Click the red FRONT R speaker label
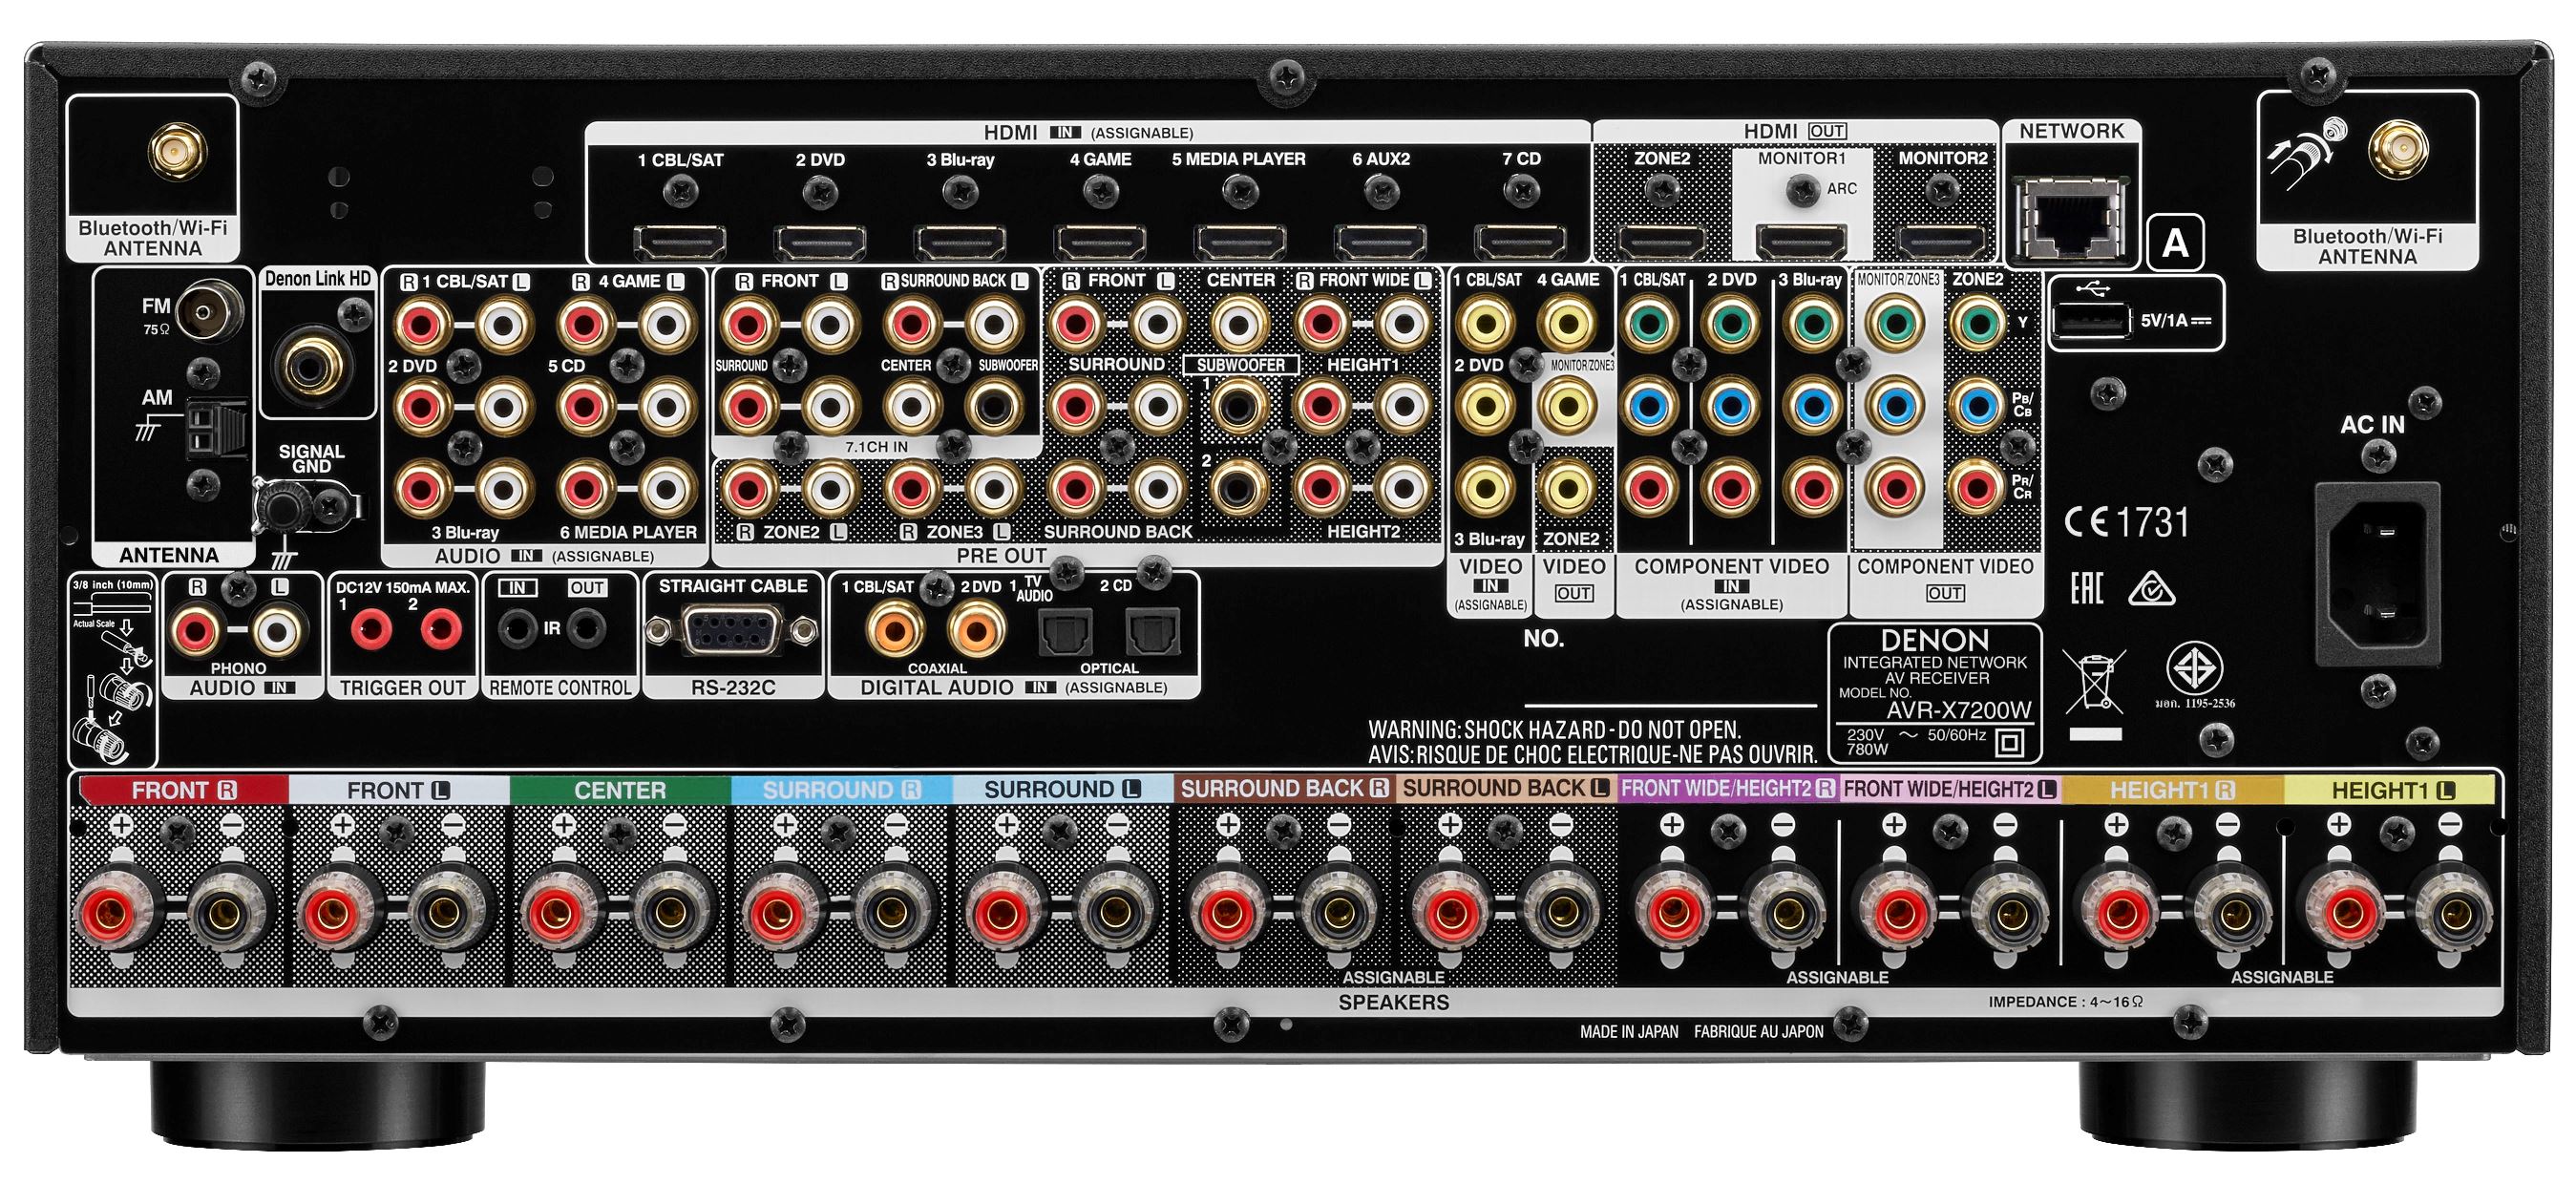Viewport: 2576px width, 1184px height. tap(183, 790)
